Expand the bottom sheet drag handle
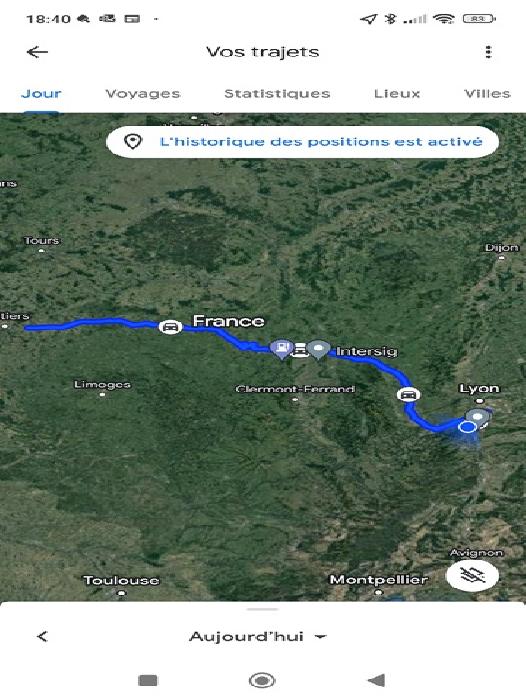Image resolution: width=526 pixels, height=700 pixels. coord(263,609)
